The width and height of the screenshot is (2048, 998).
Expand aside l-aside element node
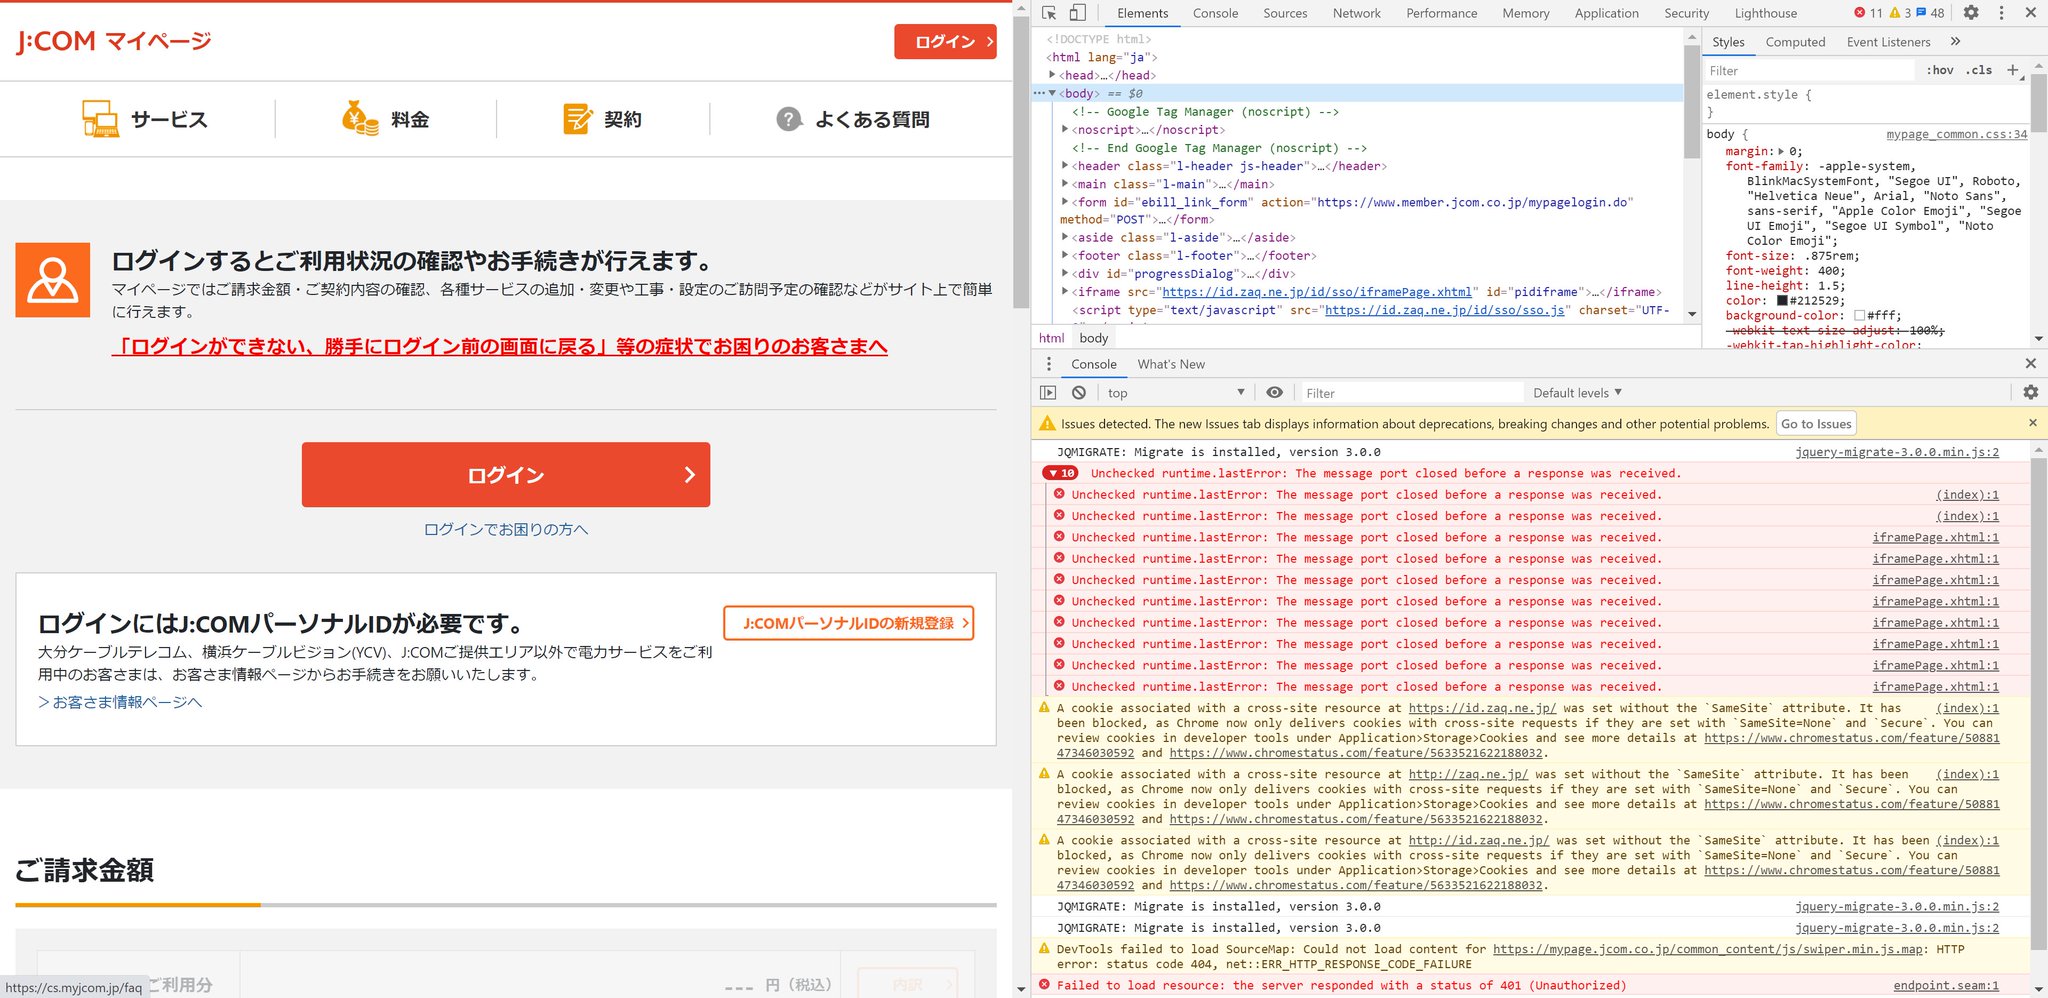pos(1065,238)
